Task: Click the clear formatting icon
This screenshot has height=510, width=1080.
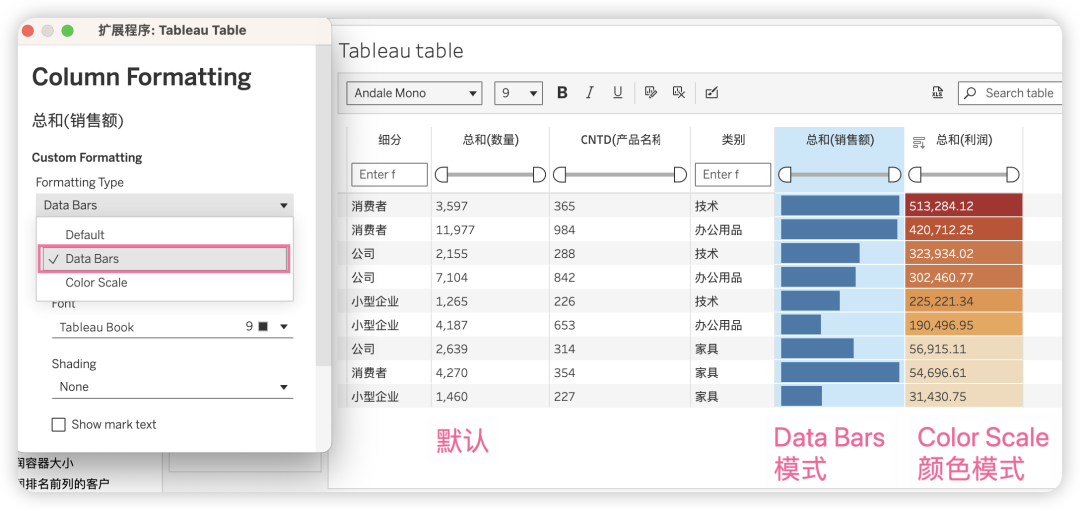Action: pos(678,92)
